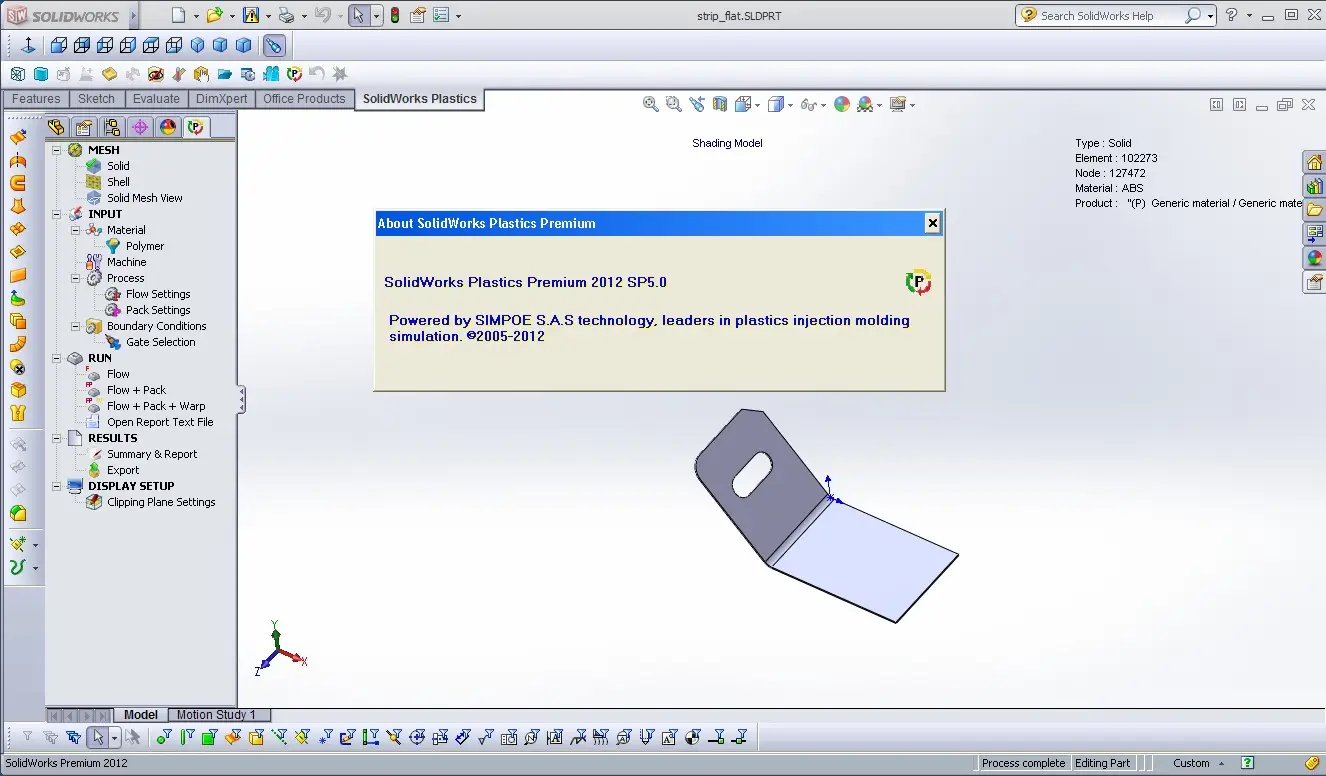Click the Editing Part status text
Image resolution: width=1326 pixels, height=776 pixels.
point(1103,763)
